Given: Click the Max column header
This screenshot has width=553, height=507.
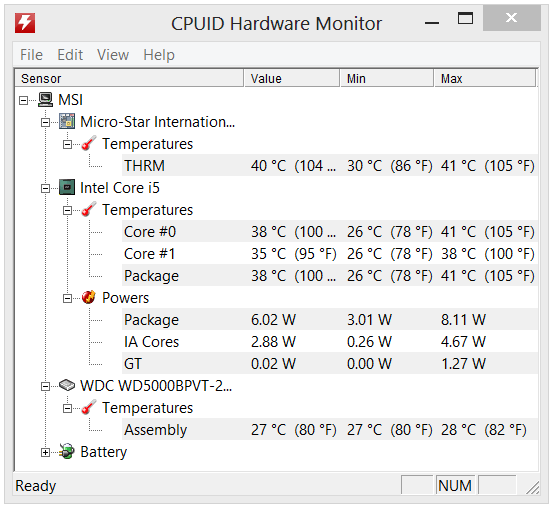Looking at the screenshot, I should coord(485,78).
